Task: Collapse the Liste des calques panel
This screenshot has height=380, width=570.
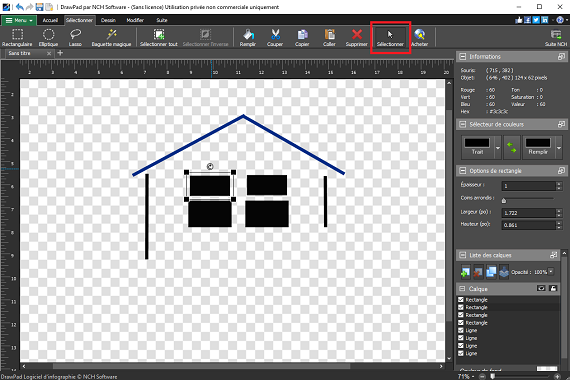Action: [x=462, y=255]
